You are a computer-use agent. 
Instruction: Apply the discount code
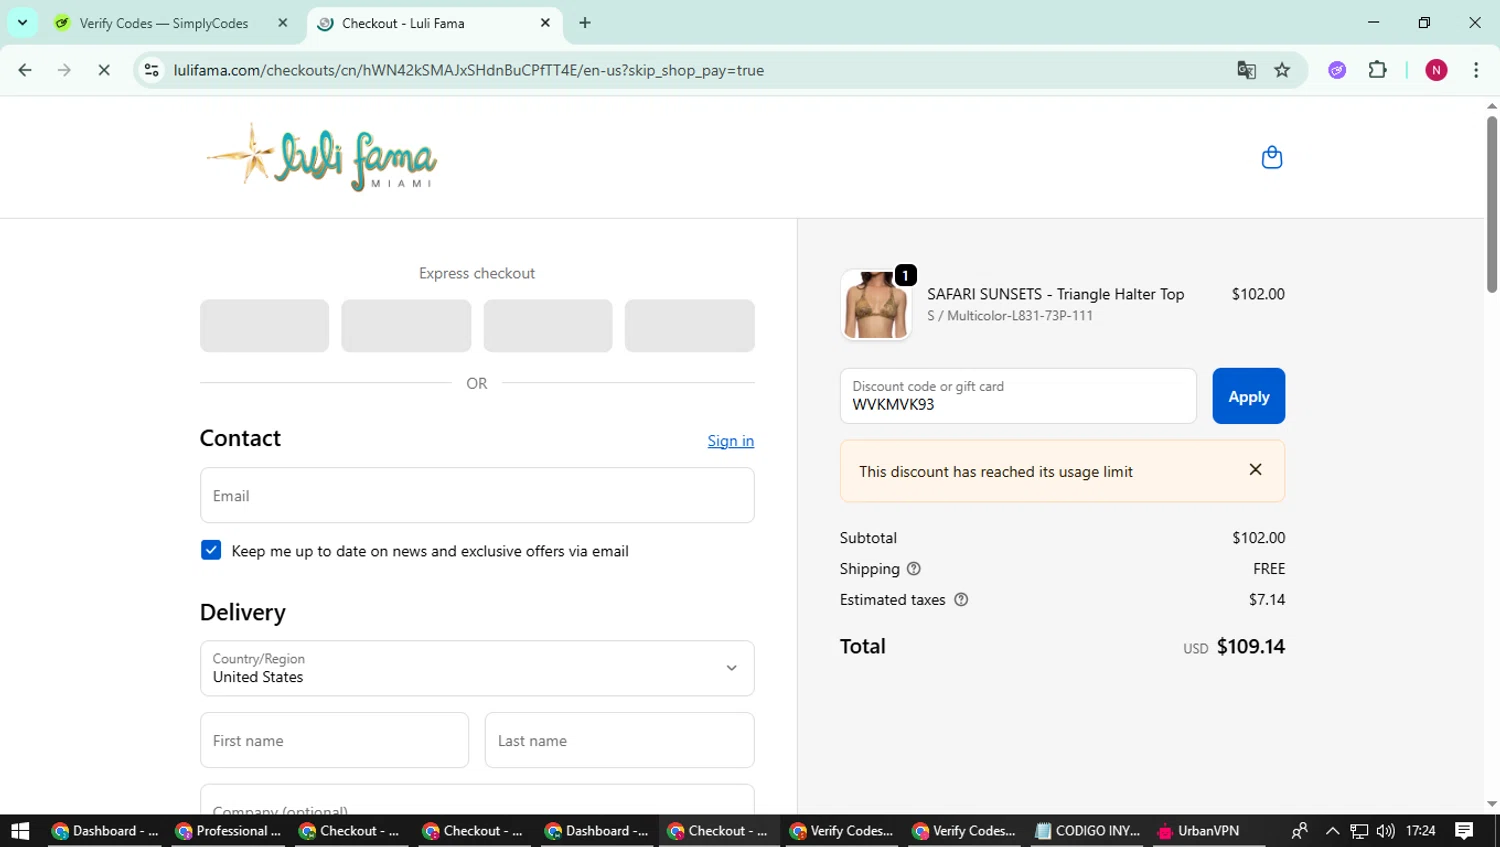[1248, 396]
